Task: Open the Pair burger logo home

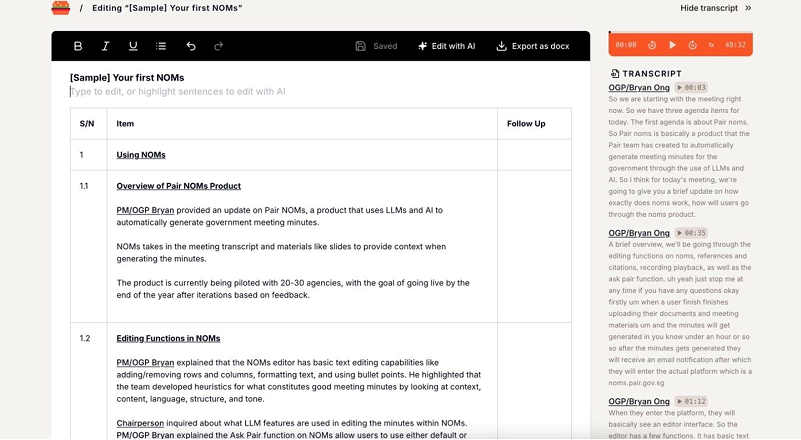Action: 60,8
